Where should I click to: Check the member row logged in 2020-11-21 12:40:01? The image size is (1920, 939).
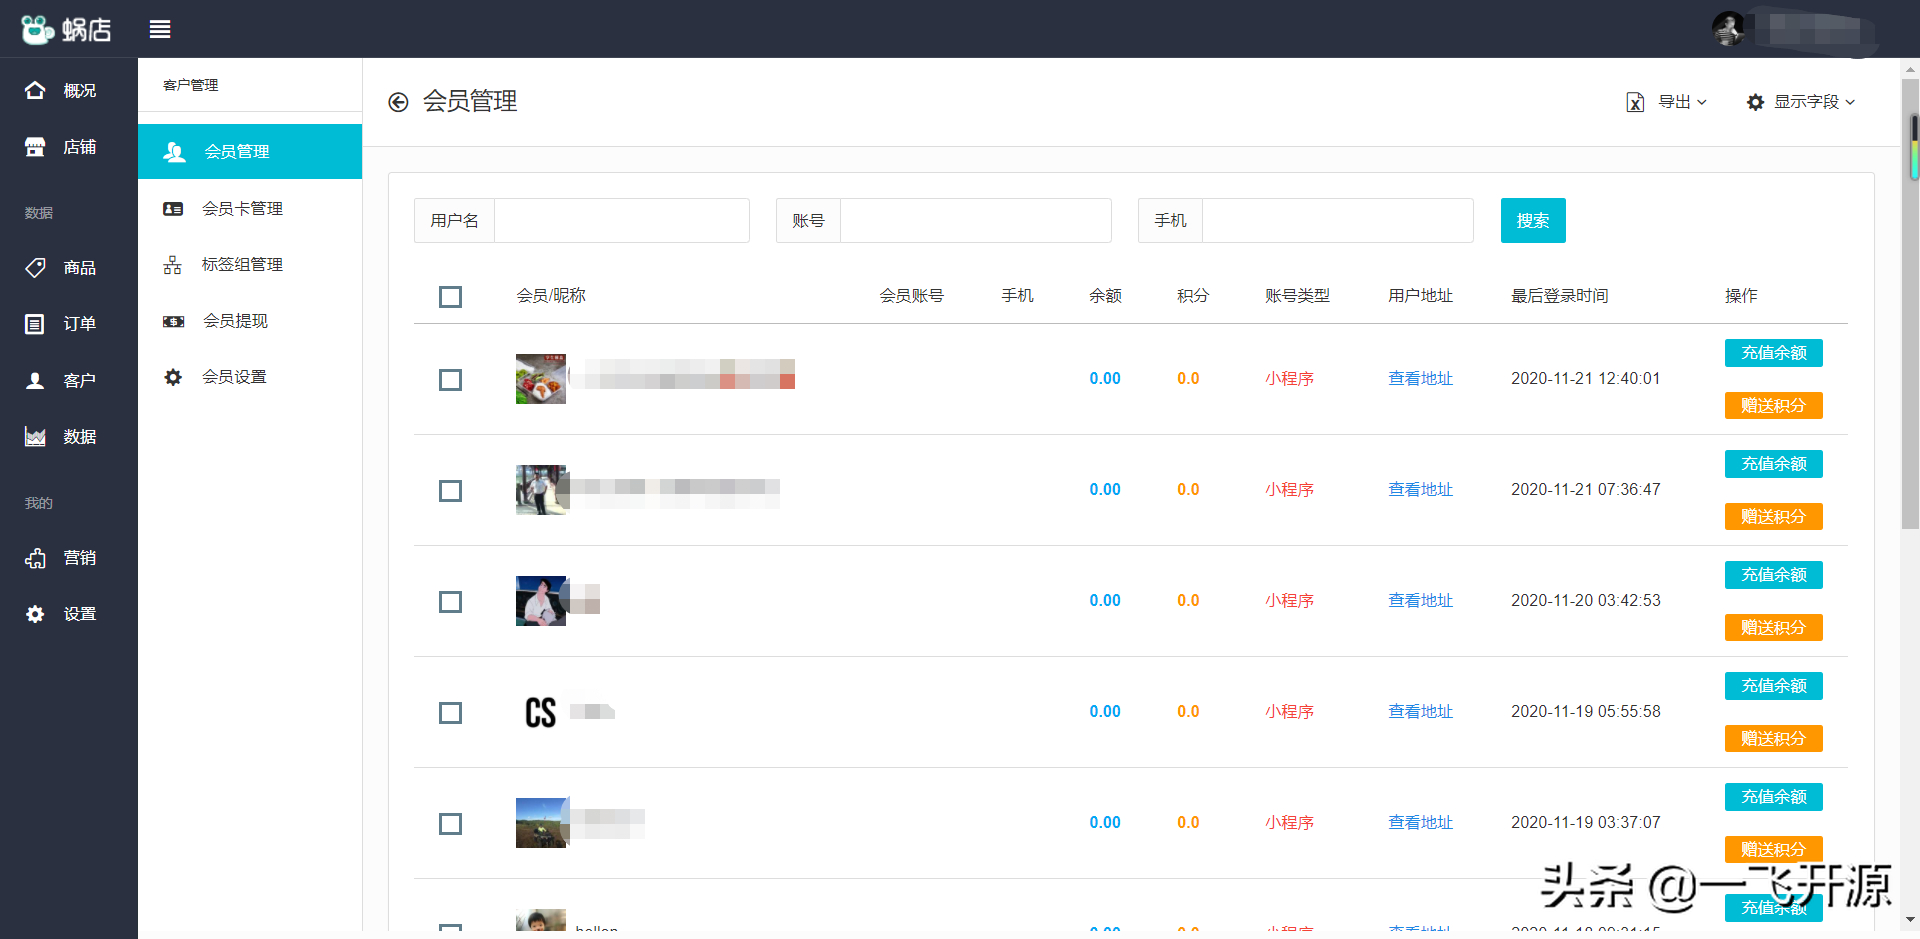(450, 379)
